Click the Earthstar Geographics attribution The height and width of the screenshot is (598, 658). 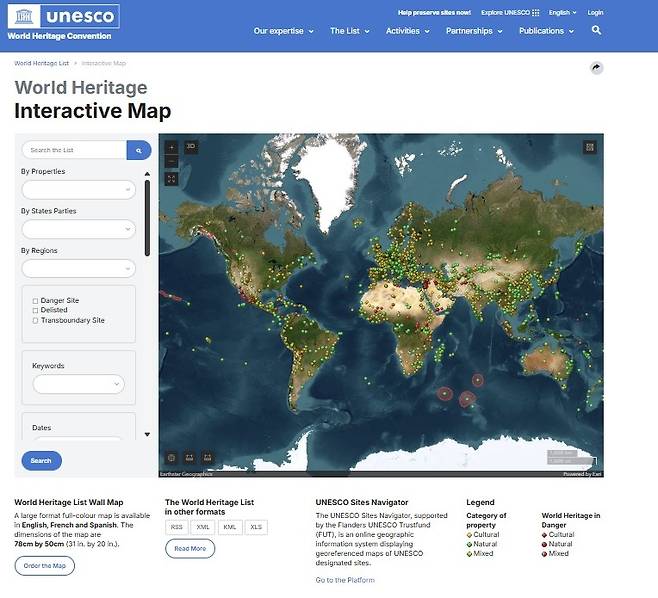pyautogui.click(x=186, y=474)
